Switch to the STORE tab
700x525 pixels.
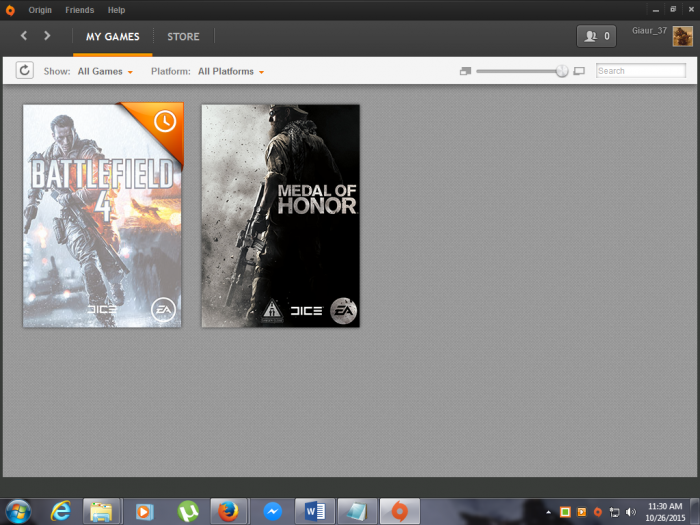(183, 37)
